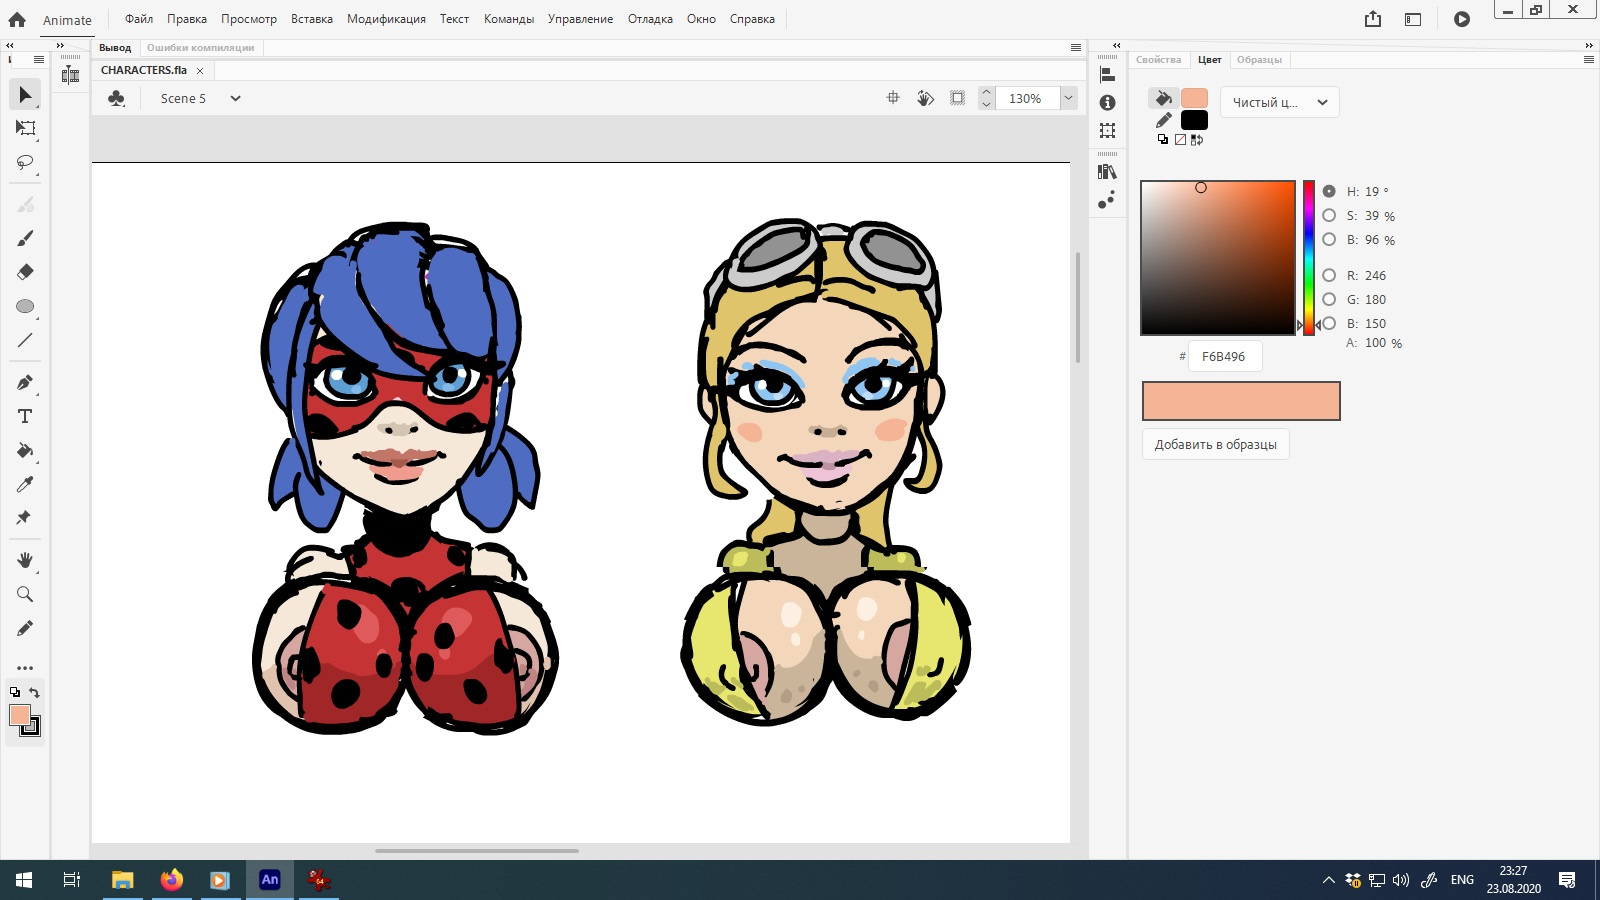Select the Text tool
This screenshot has width=1600, height=900.
(25, 416)
